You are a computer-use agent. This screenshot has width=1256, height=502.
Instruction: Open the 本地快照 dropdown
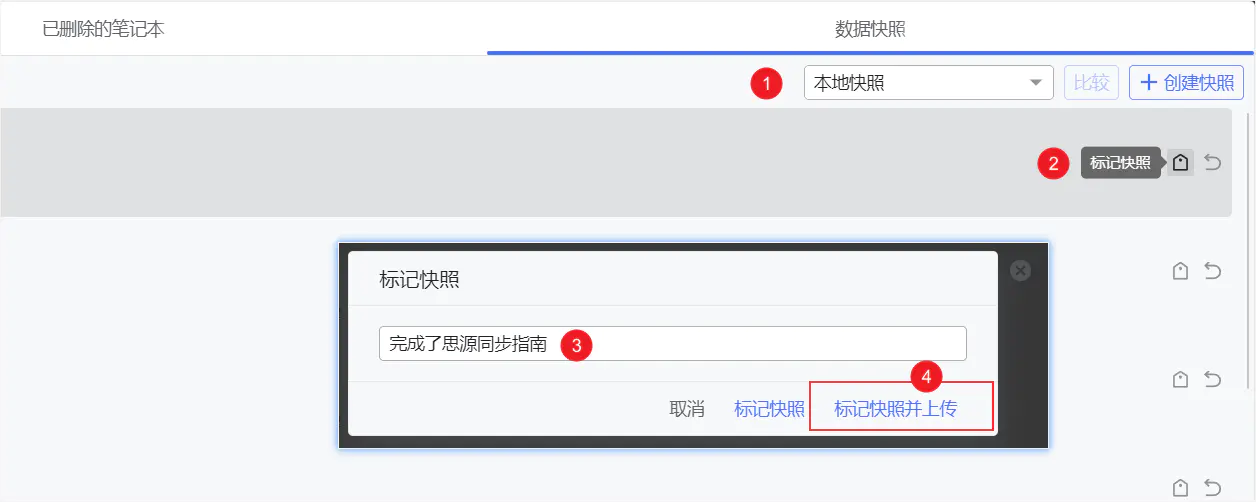[928, 83]
